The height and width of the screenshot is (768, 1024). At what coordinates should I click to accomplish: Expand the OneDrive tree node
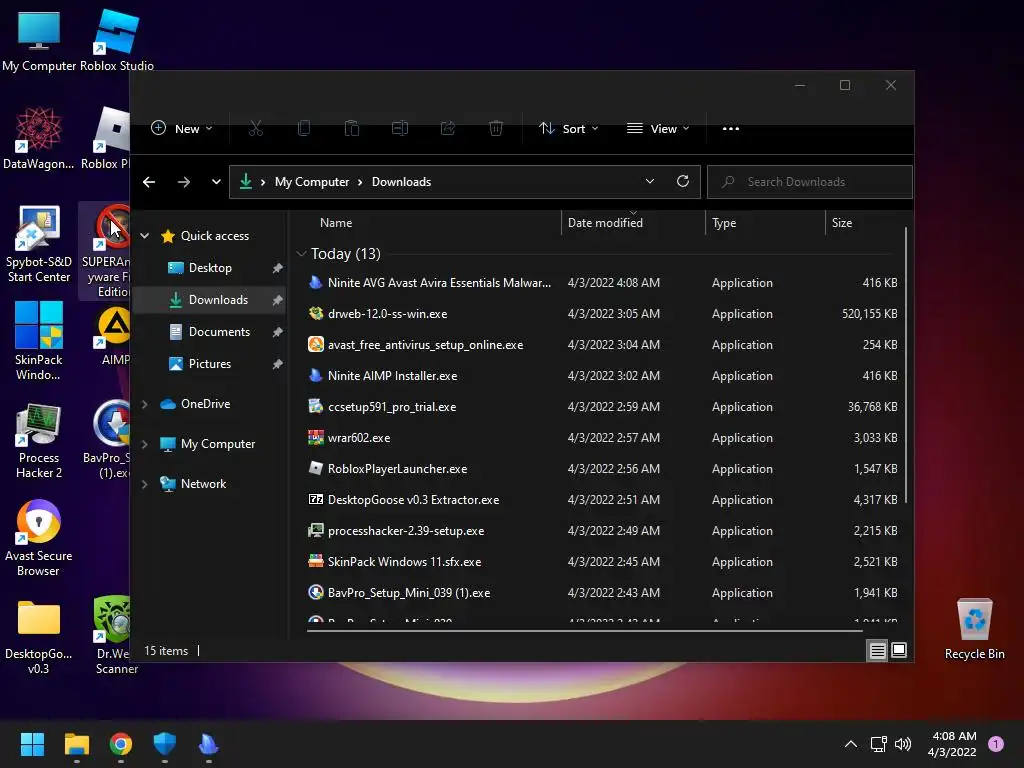145,404
